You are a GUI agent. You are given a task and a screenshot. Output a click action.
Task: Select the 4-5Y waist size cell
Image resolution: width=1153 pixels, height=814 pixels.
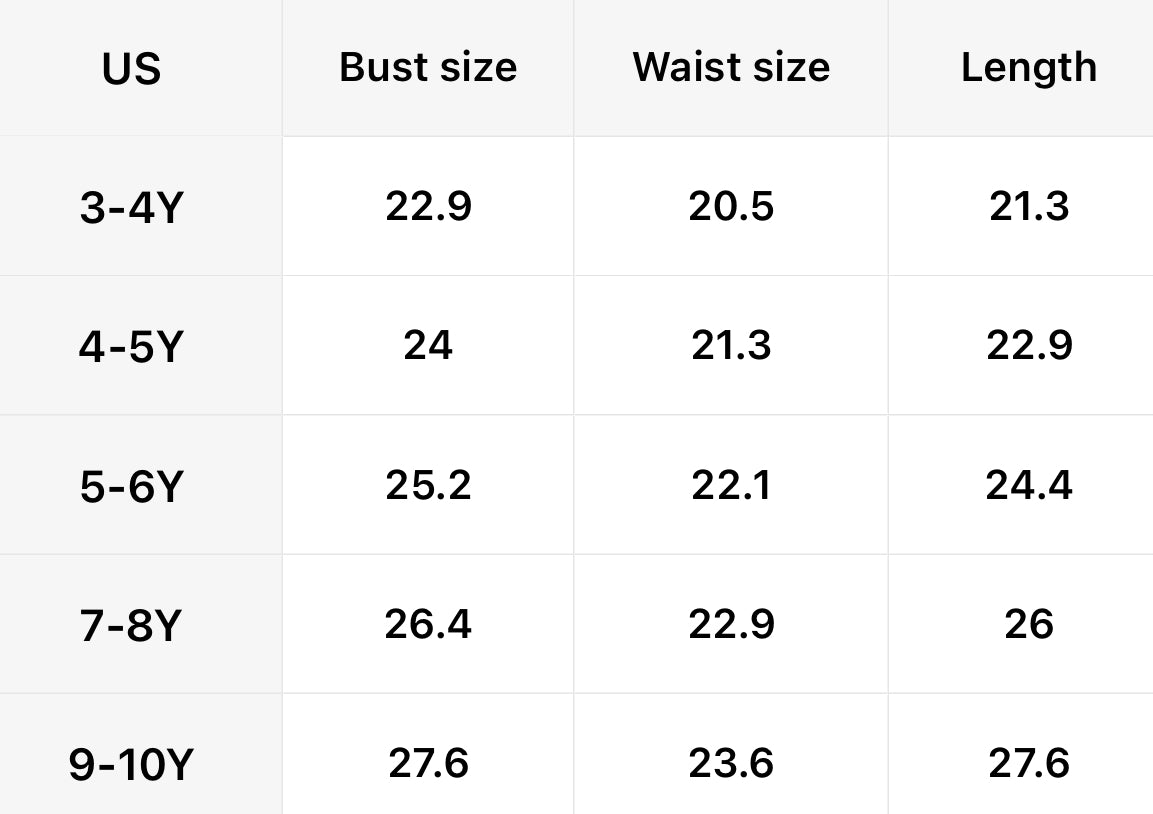(731, 346)
